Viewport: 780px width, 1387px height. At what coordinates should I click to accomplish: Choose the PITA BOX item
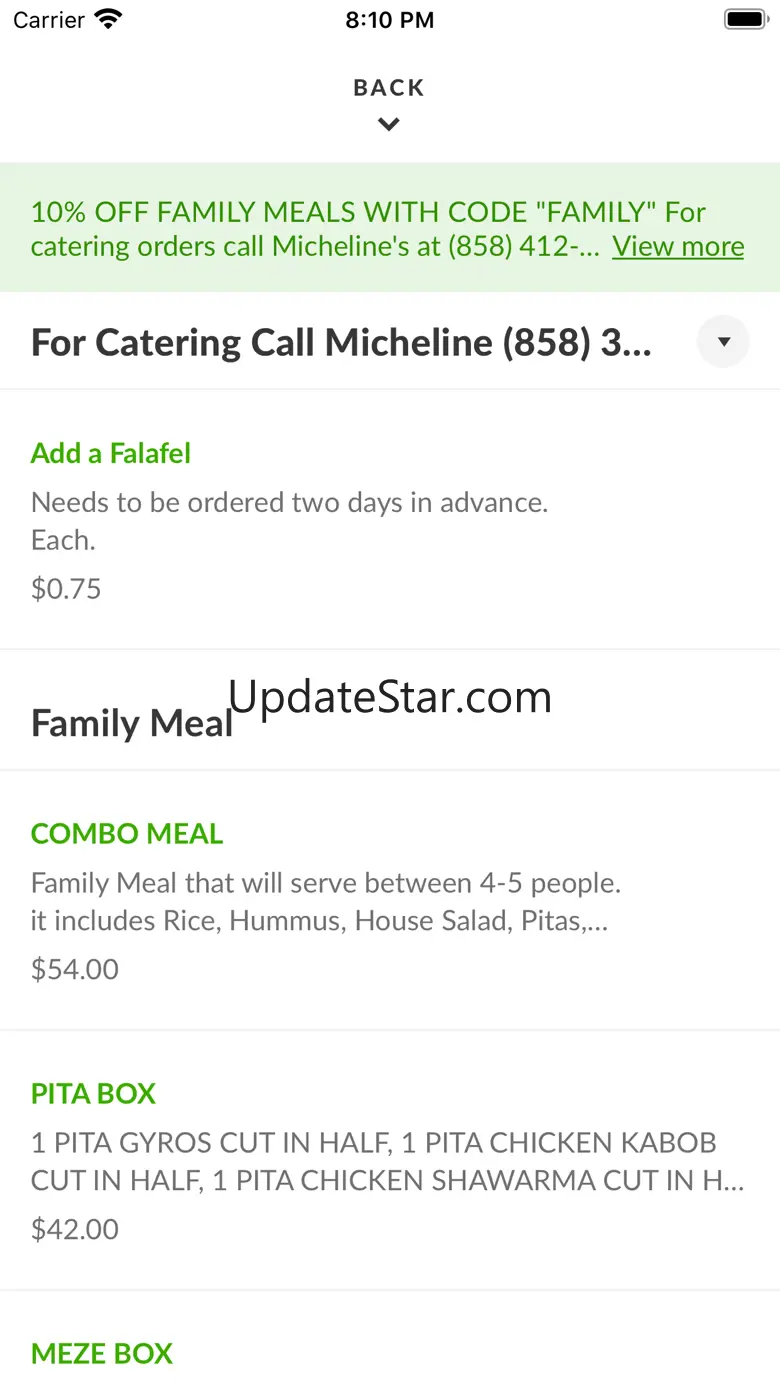pyautogui.click(x=94, y=1093)
